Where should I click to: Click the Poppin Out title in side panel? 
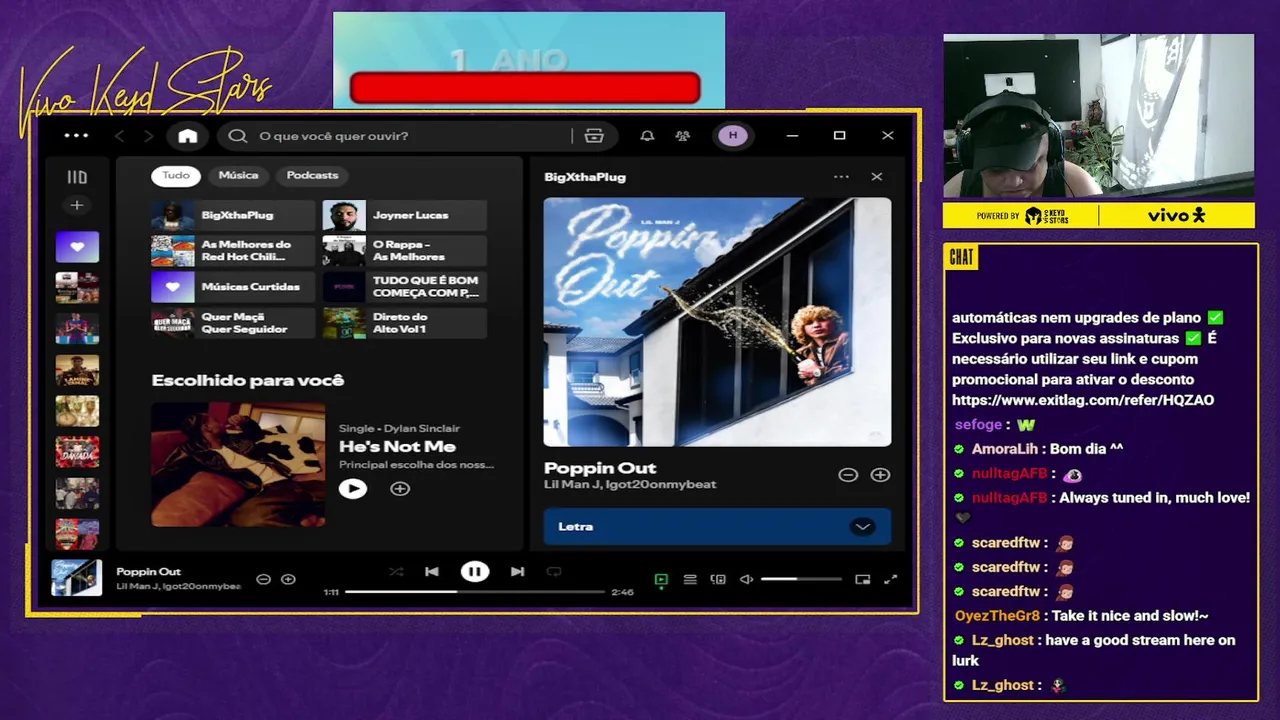[600, 468]
